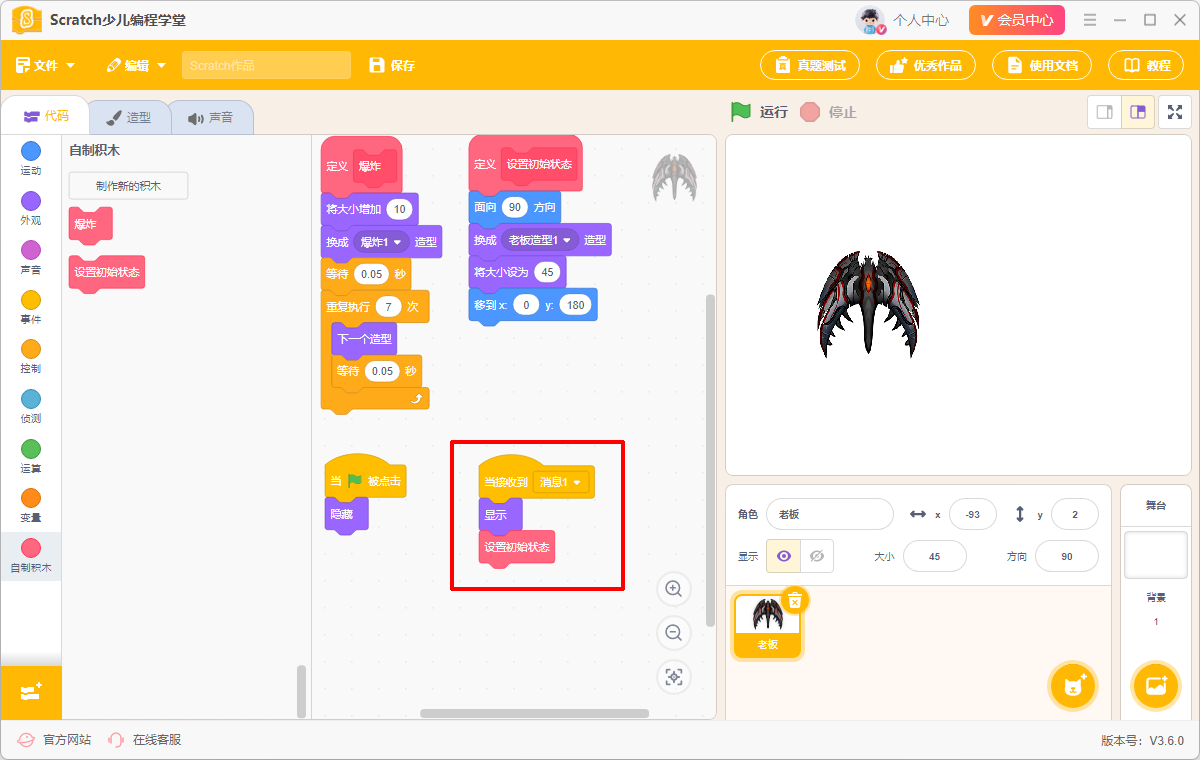
Task: Show the sprite with eye toggle
Action: click(783, 556)
